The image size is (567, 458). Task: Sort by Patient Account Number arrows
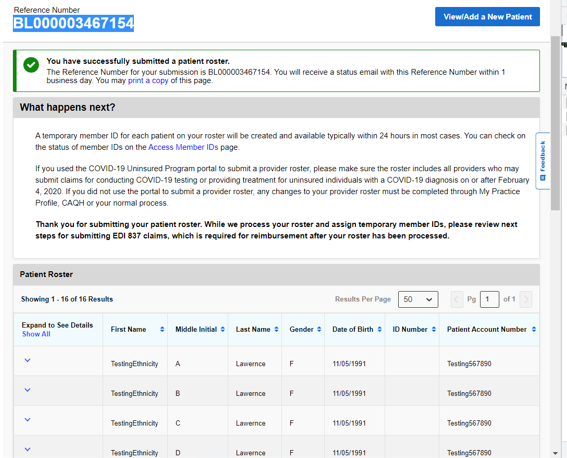(x=534, y=329)
